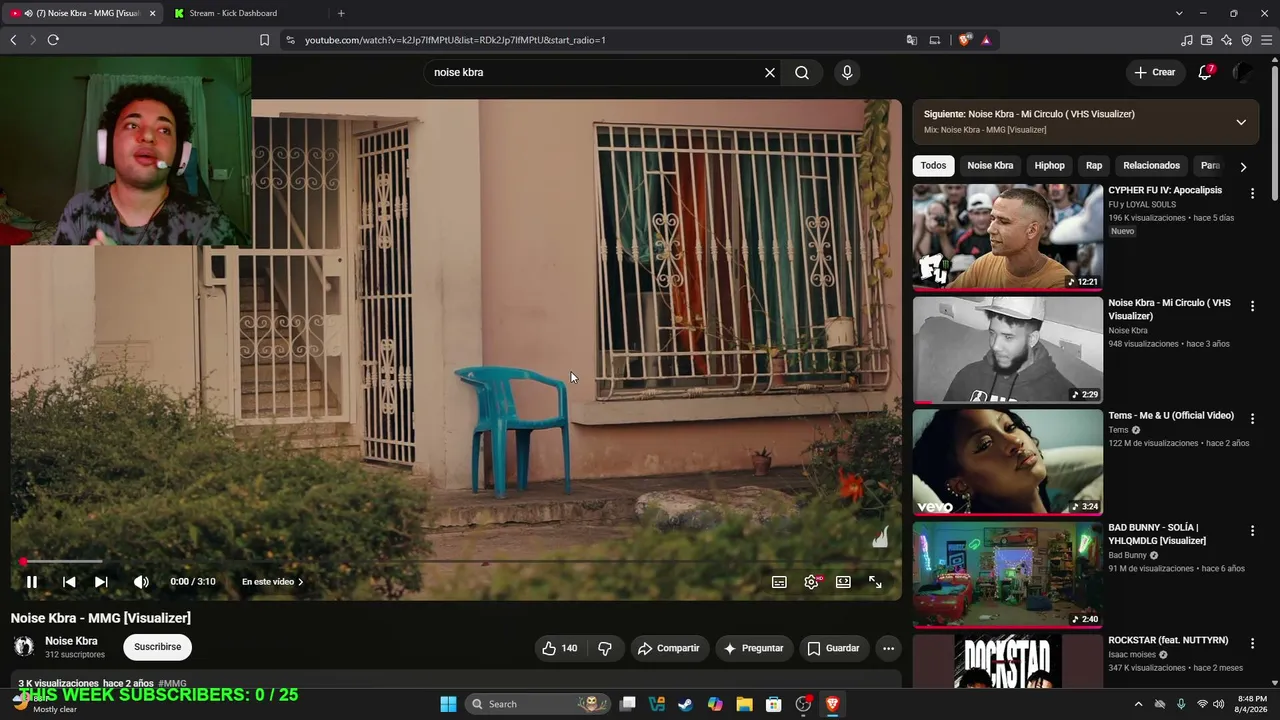Screen dimensions: 1280x720
Task: Like the video with thumbs up
Action: click(x=560, y=648)
